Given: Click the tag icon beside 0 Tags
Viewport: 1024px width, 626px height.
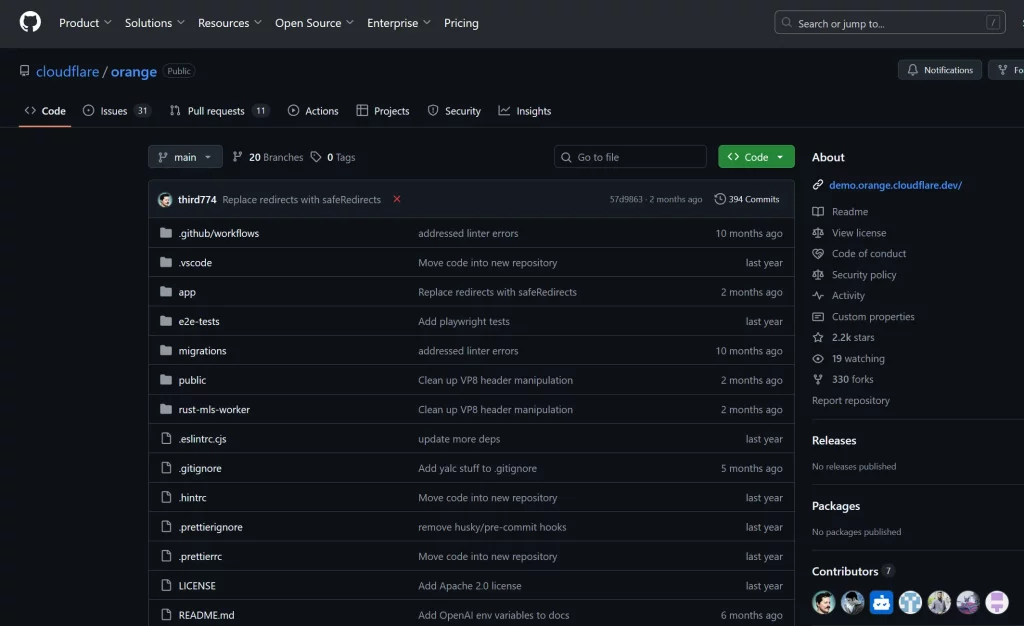Looking at the screenshot, I should point(316,157).
